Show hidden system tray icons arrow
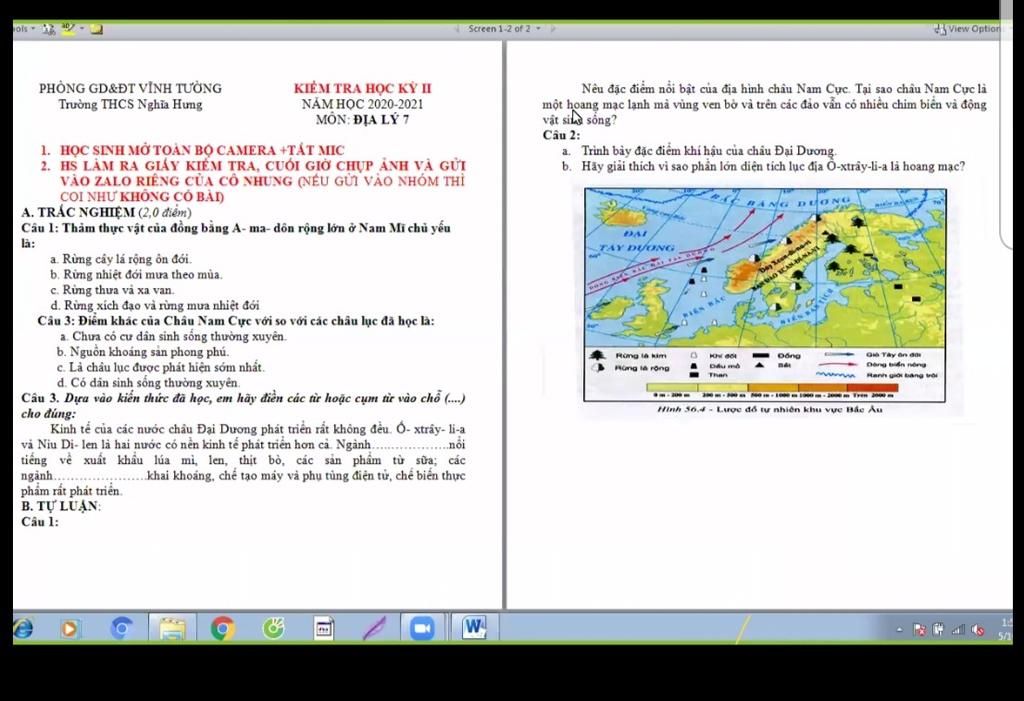Viewport: 1024px width, 701px height. [899, 630]
